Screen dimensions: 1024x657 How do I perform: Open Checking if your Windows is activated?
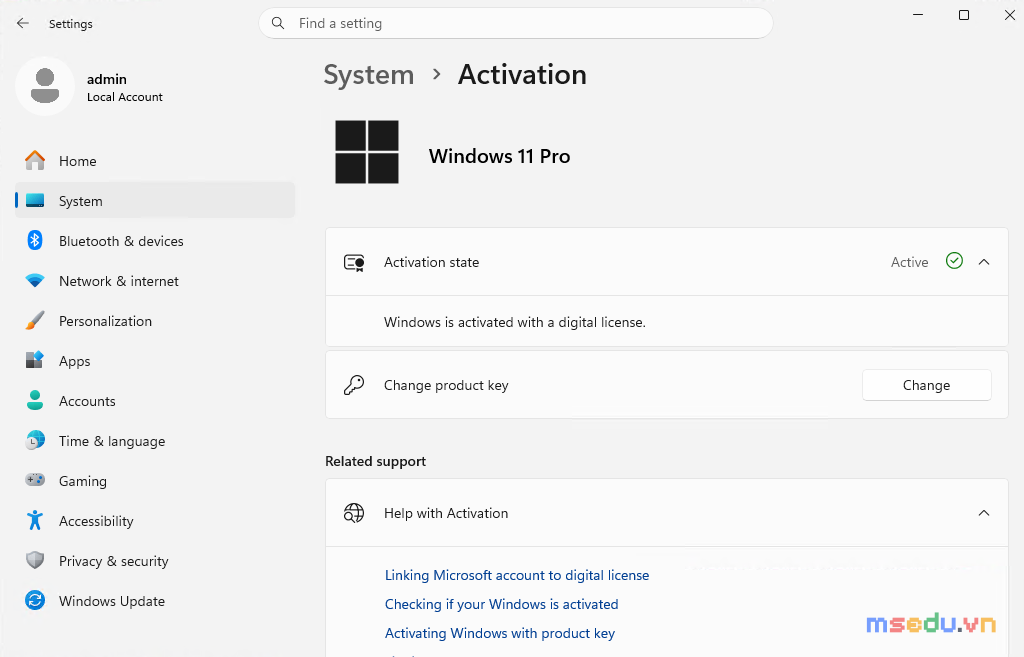tap(501, 604)
